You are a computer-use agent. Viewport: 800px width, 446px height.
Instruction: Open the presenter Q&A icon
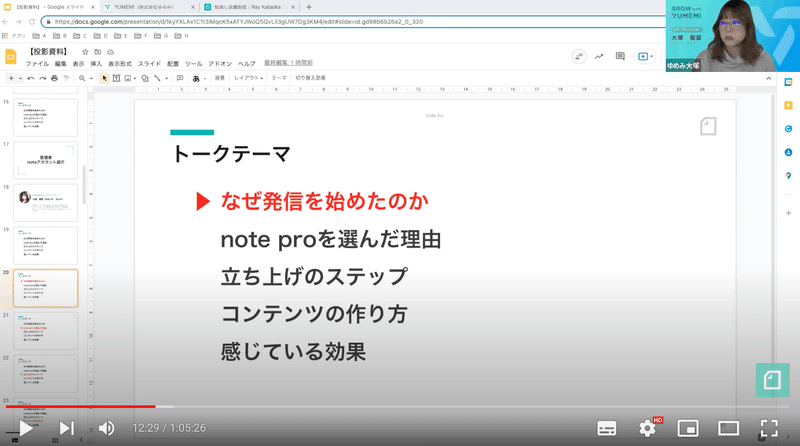(x=579, y=57)
